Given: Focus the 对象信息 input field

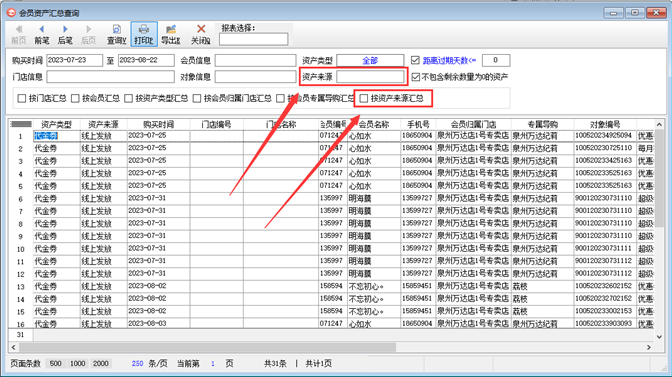Looking at the screenshot, I should point(255,77).
